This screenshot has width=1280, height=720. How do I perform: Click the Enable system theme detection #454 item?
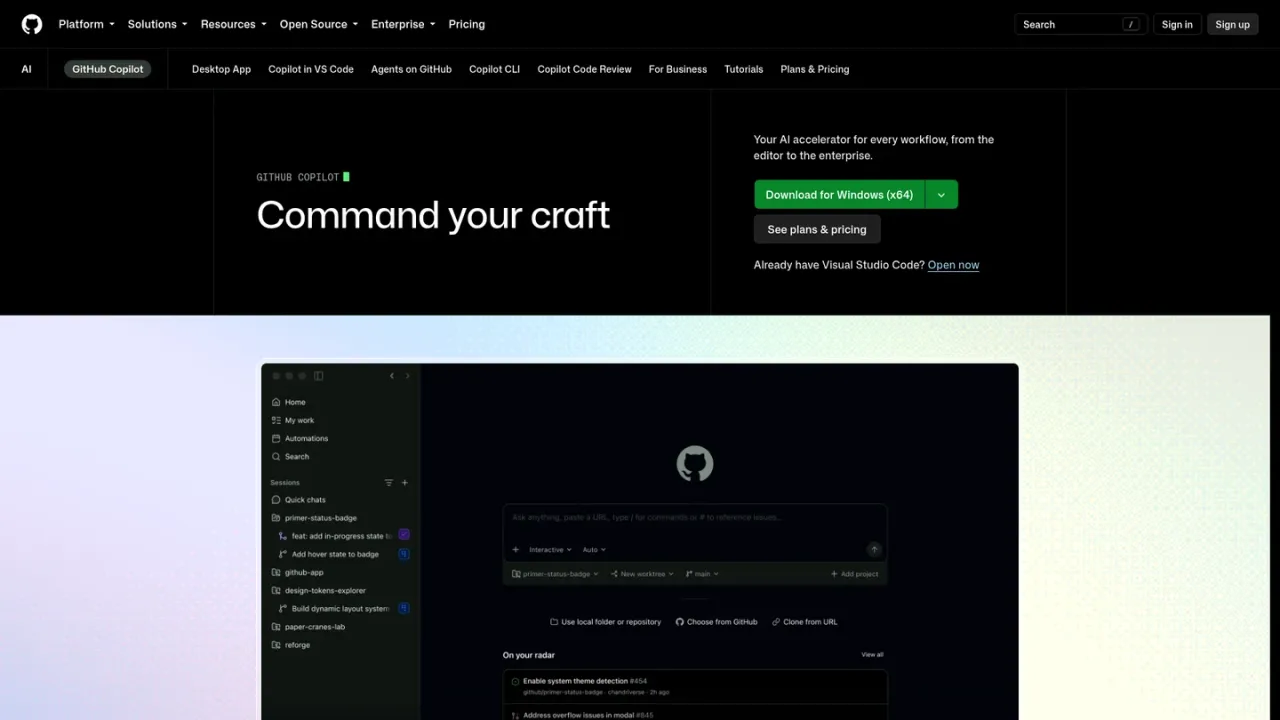point(695,686)
